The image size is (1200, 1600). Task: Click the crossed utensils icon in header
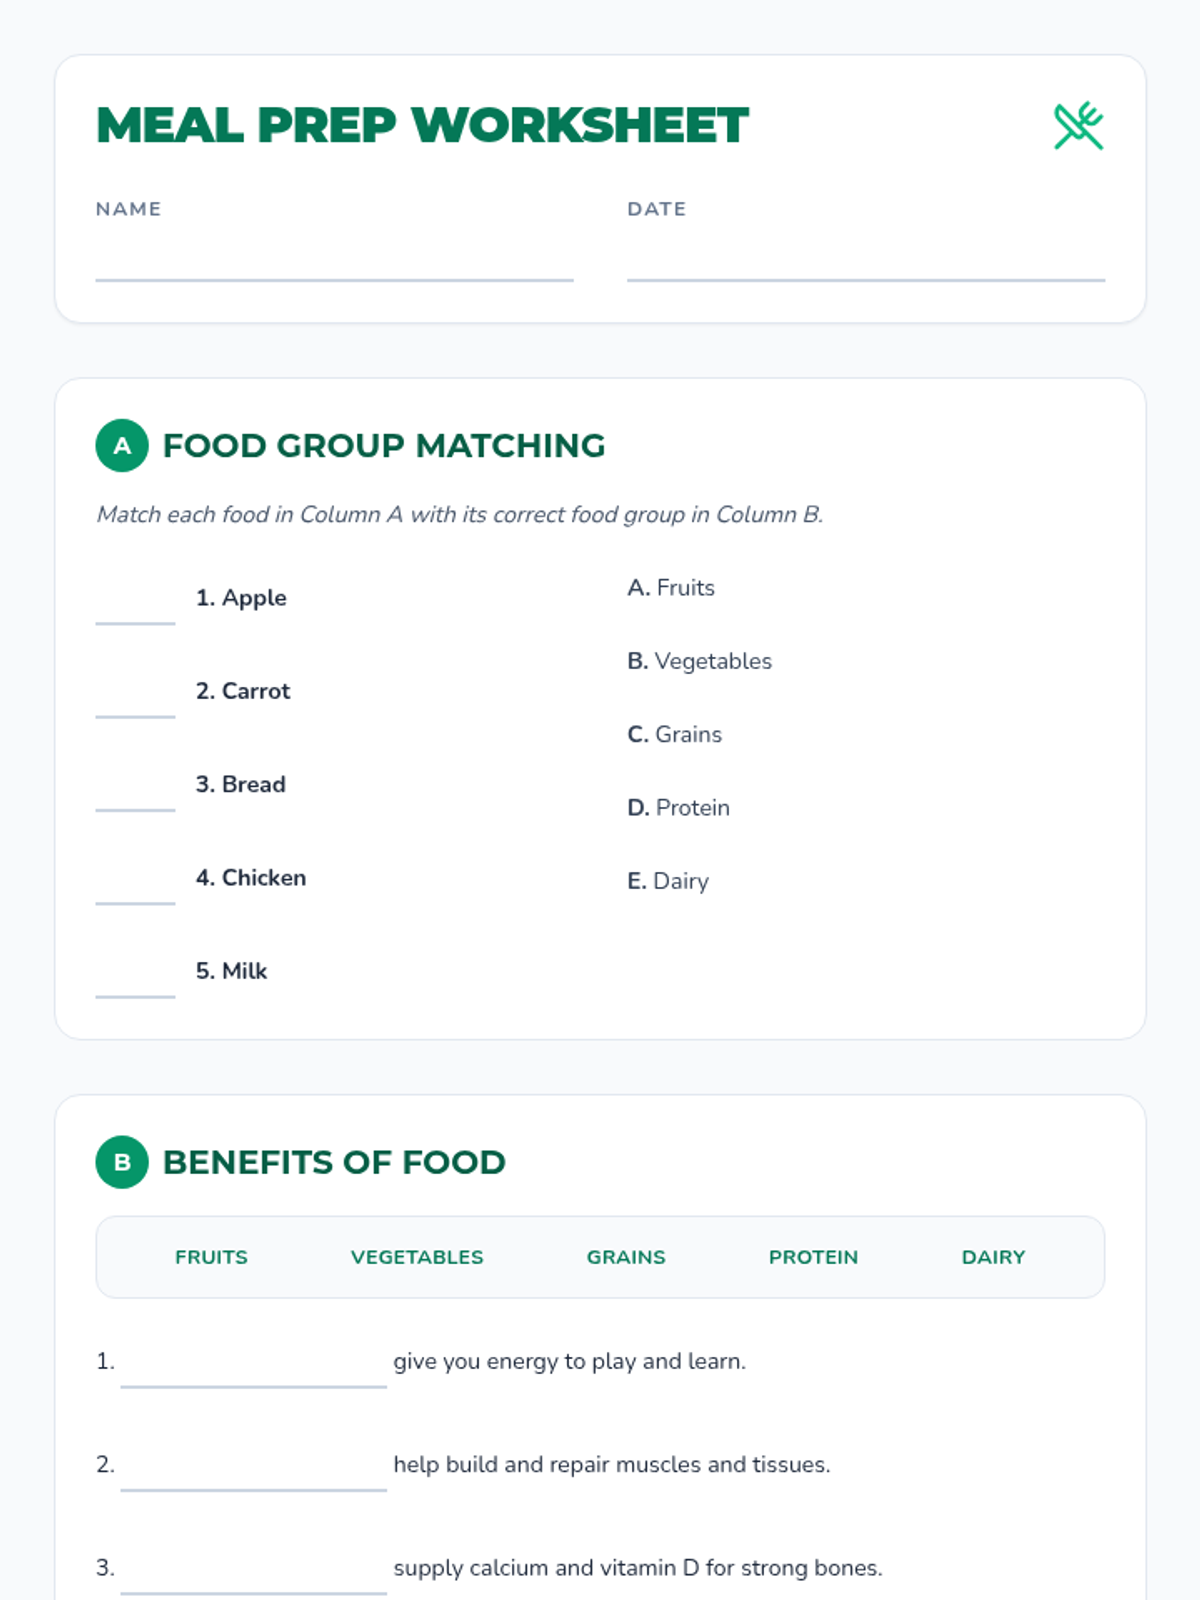pos(1078,126)
